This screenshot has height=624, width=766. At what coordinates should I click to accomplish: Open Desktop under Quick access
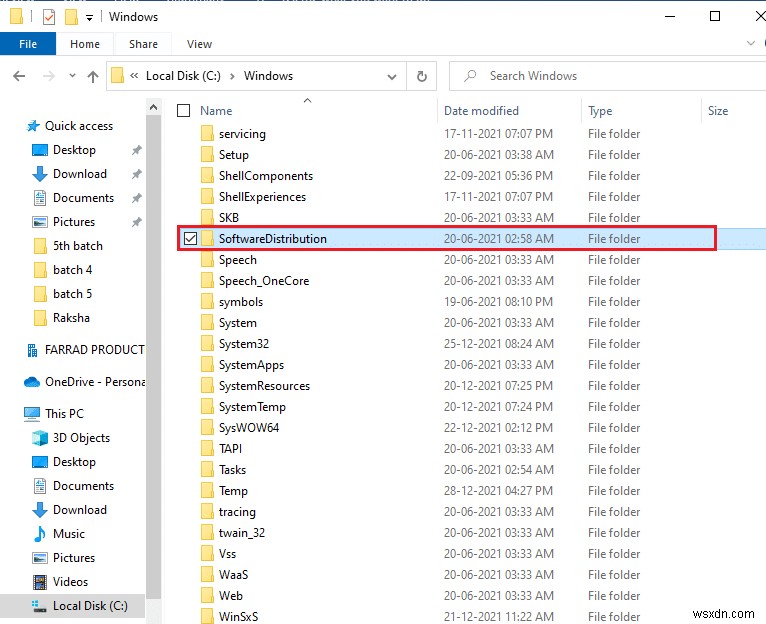[x=74, y=150]
